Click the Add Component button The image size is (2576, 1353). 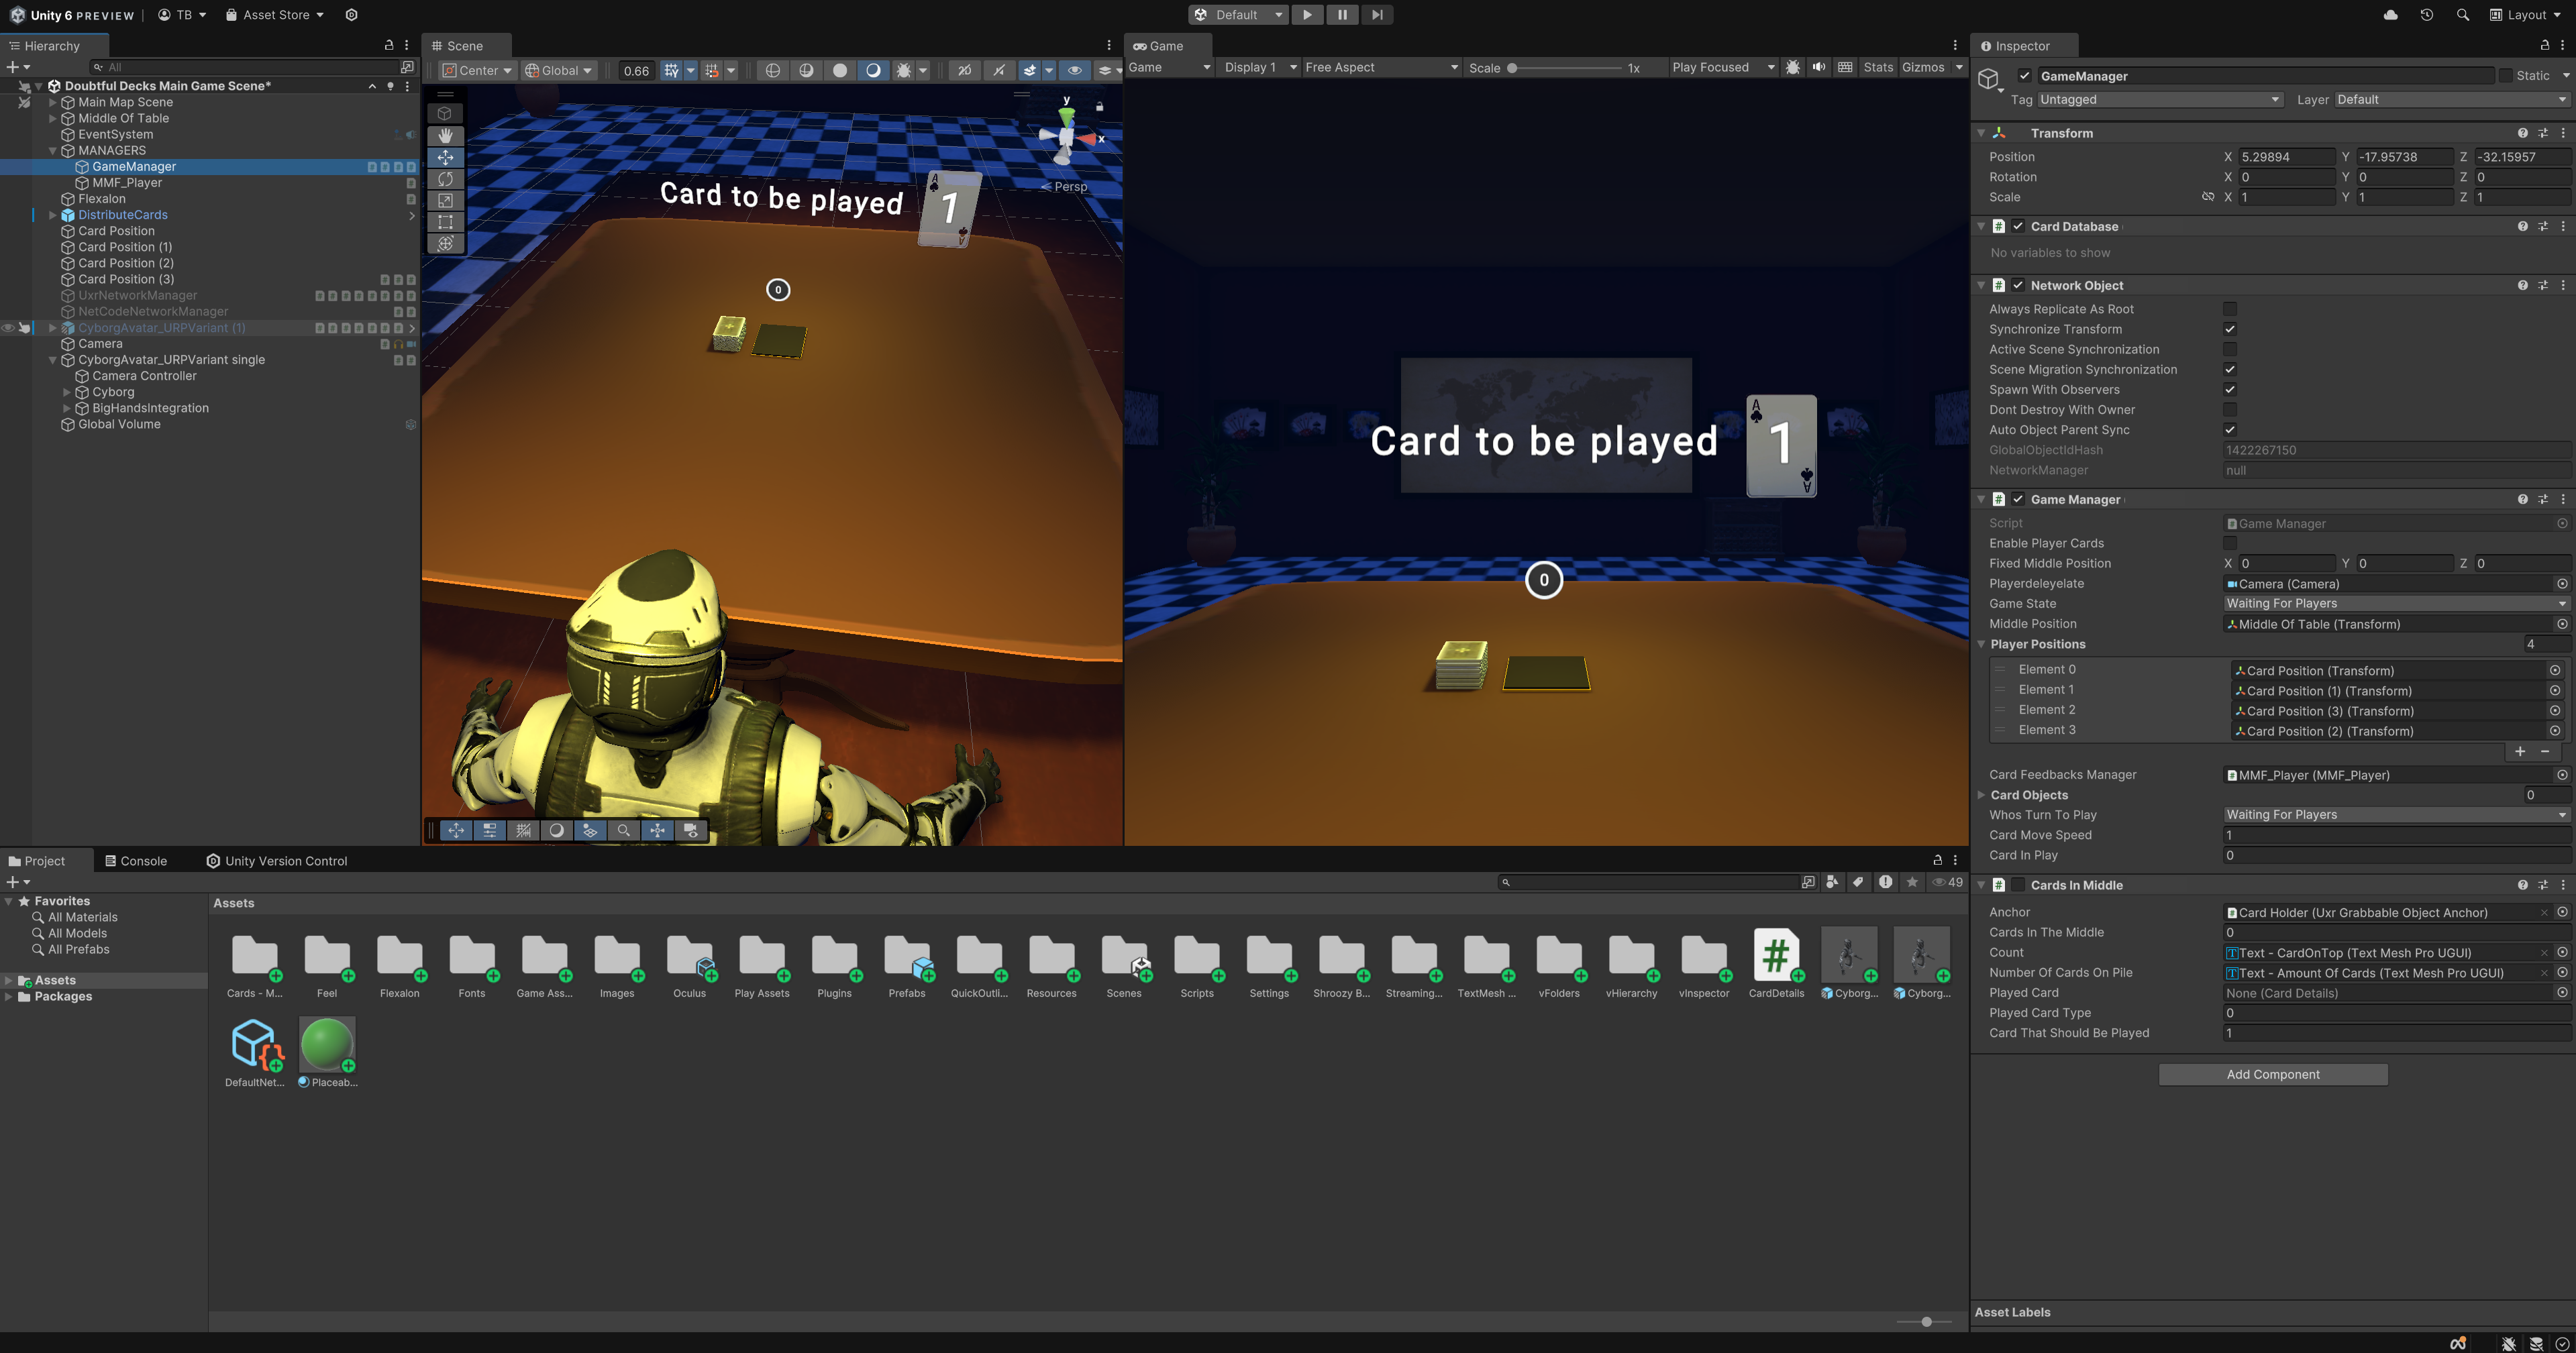coord(2272,1074)
